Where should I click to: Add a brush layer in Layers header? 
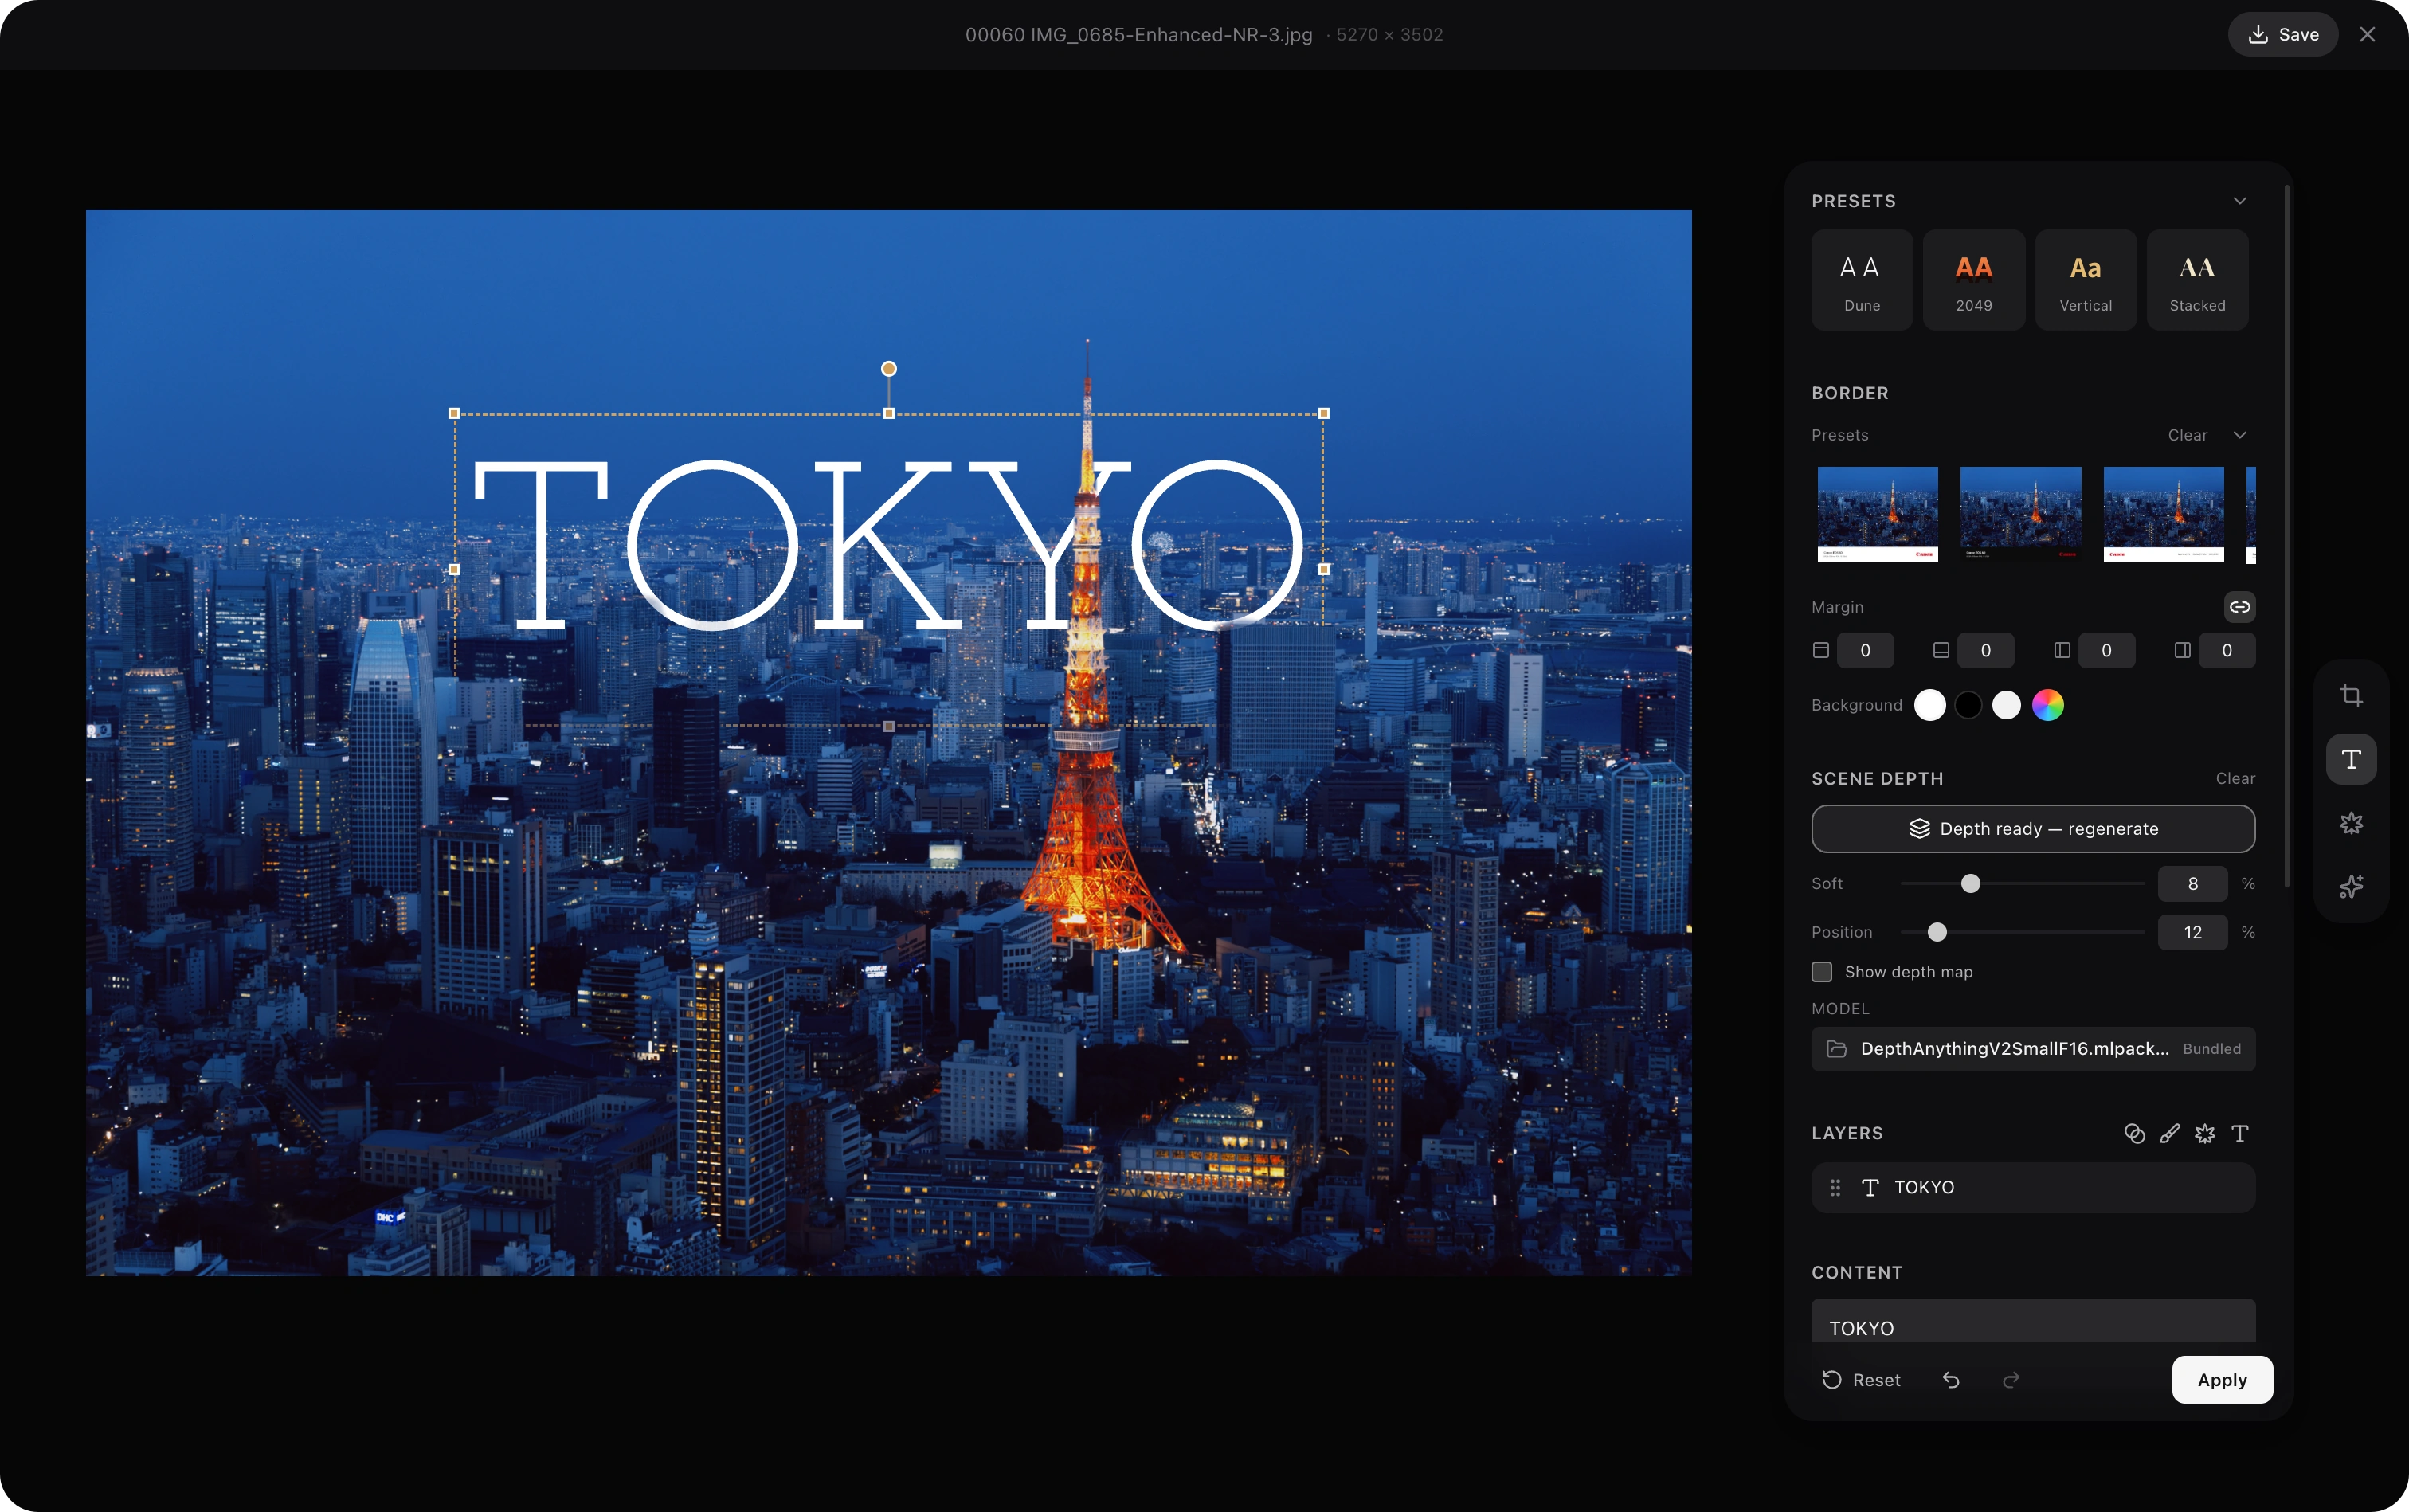pos(2169,1133)
